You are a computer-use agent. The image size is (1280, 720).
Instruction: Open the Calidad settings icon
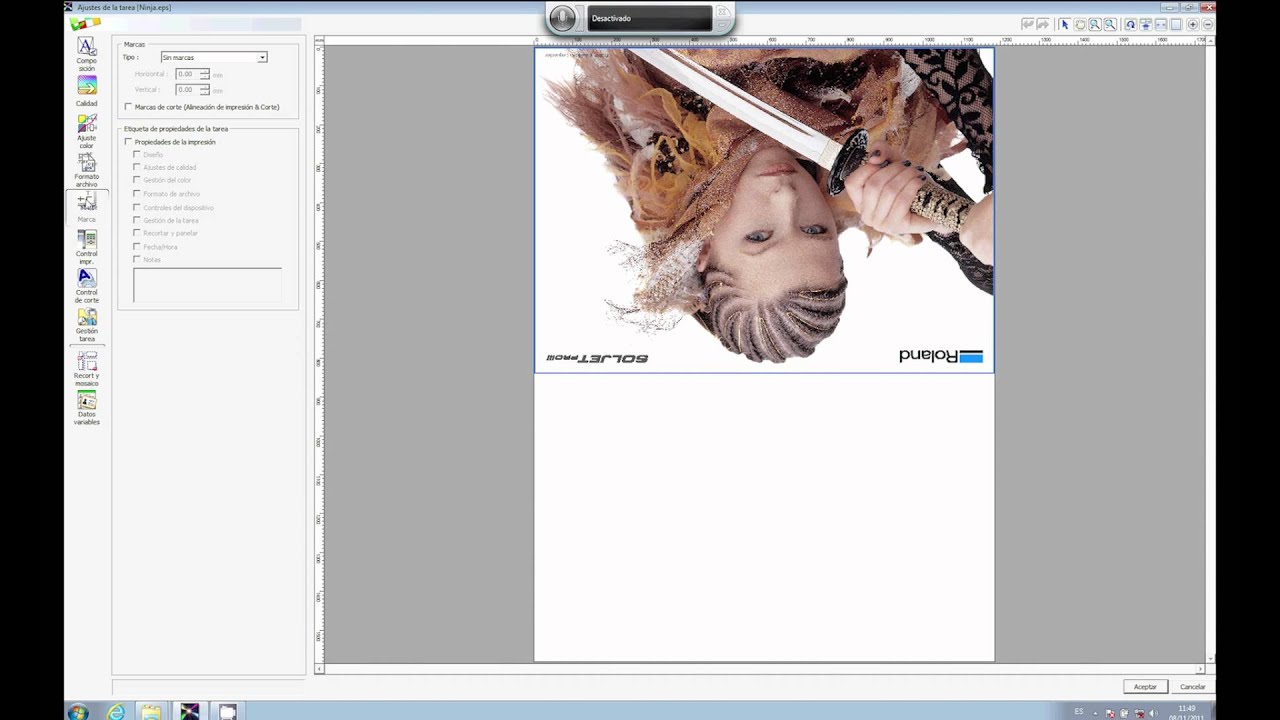coord(87,86)
